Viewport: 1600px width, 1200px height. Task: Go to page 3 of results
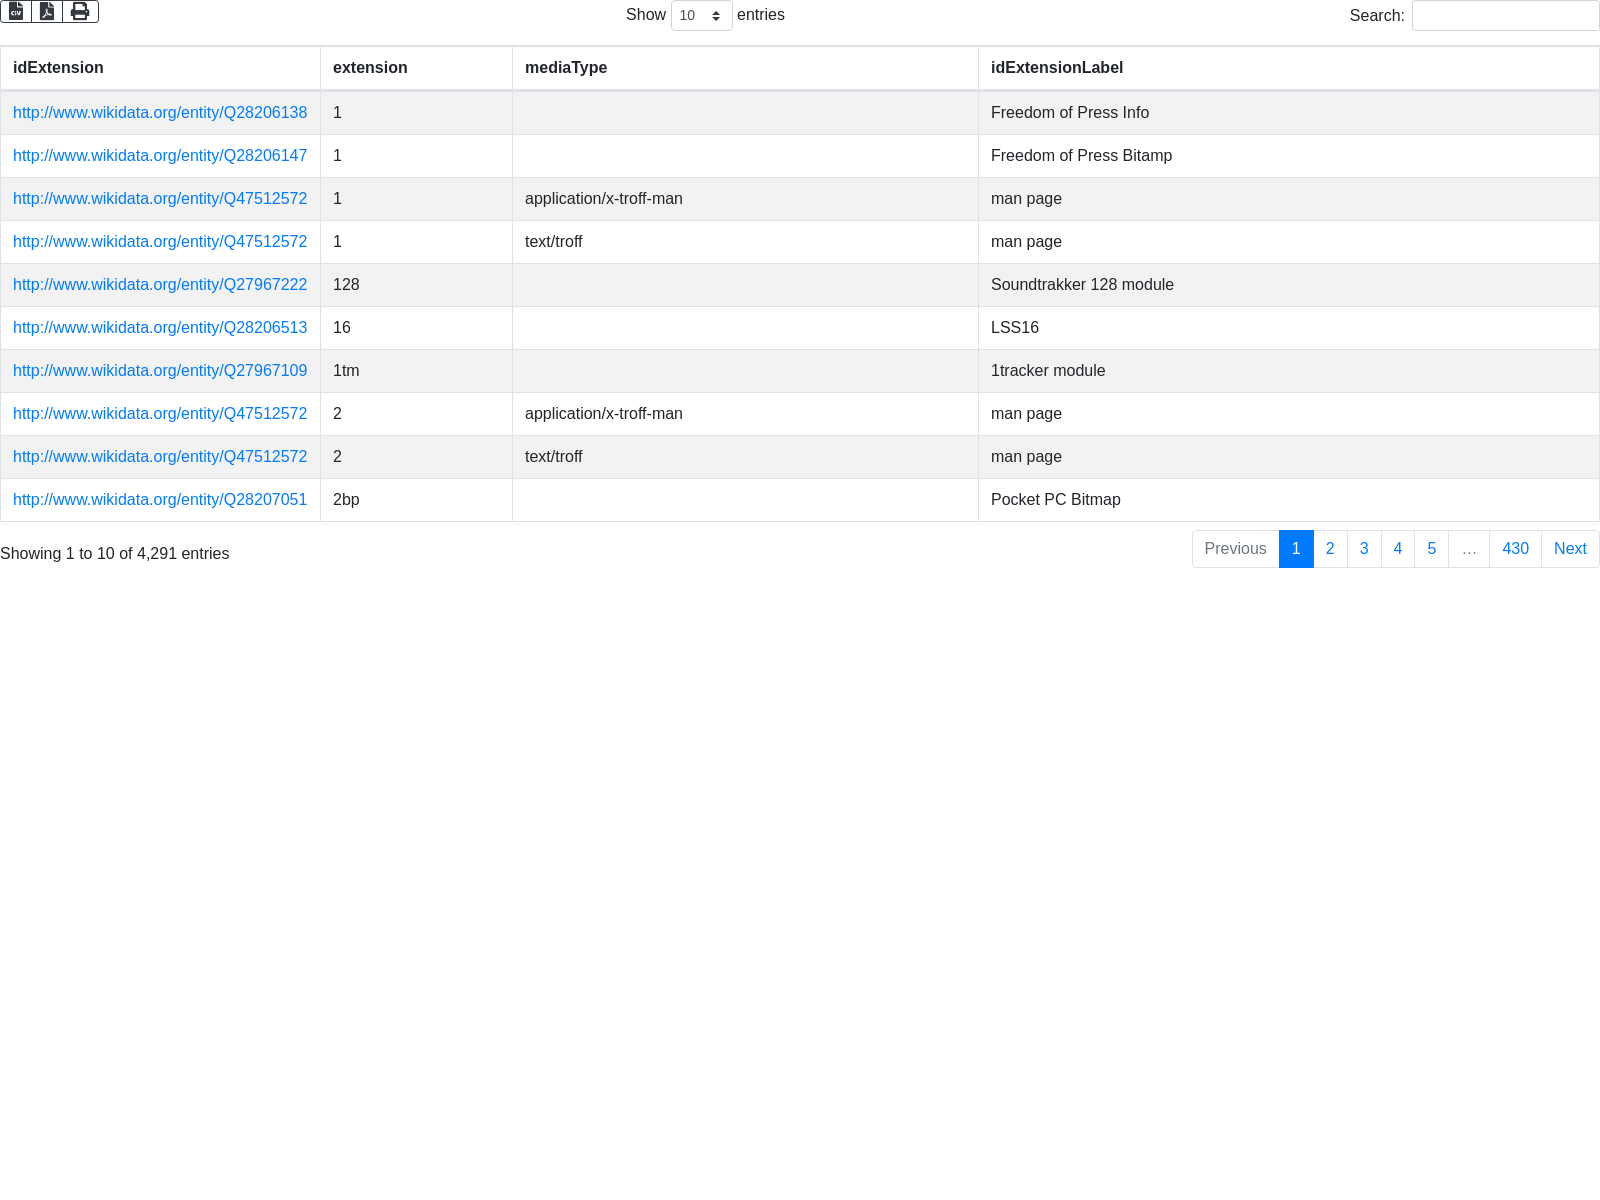click(1364, 549)
